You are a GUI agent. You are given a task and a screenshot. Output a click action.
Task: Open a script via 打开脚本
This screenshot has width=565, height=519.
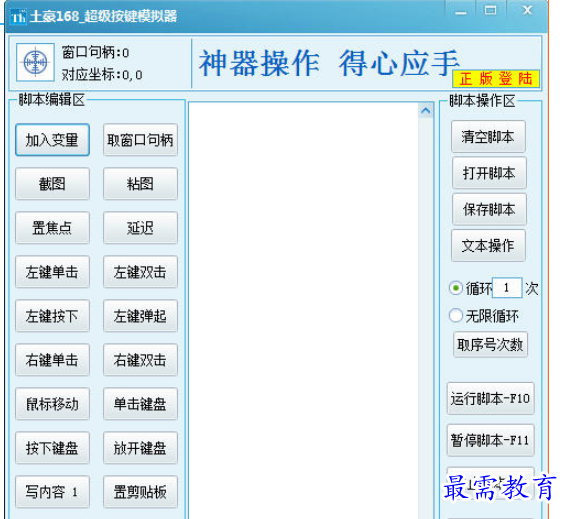tap(489, 173)
